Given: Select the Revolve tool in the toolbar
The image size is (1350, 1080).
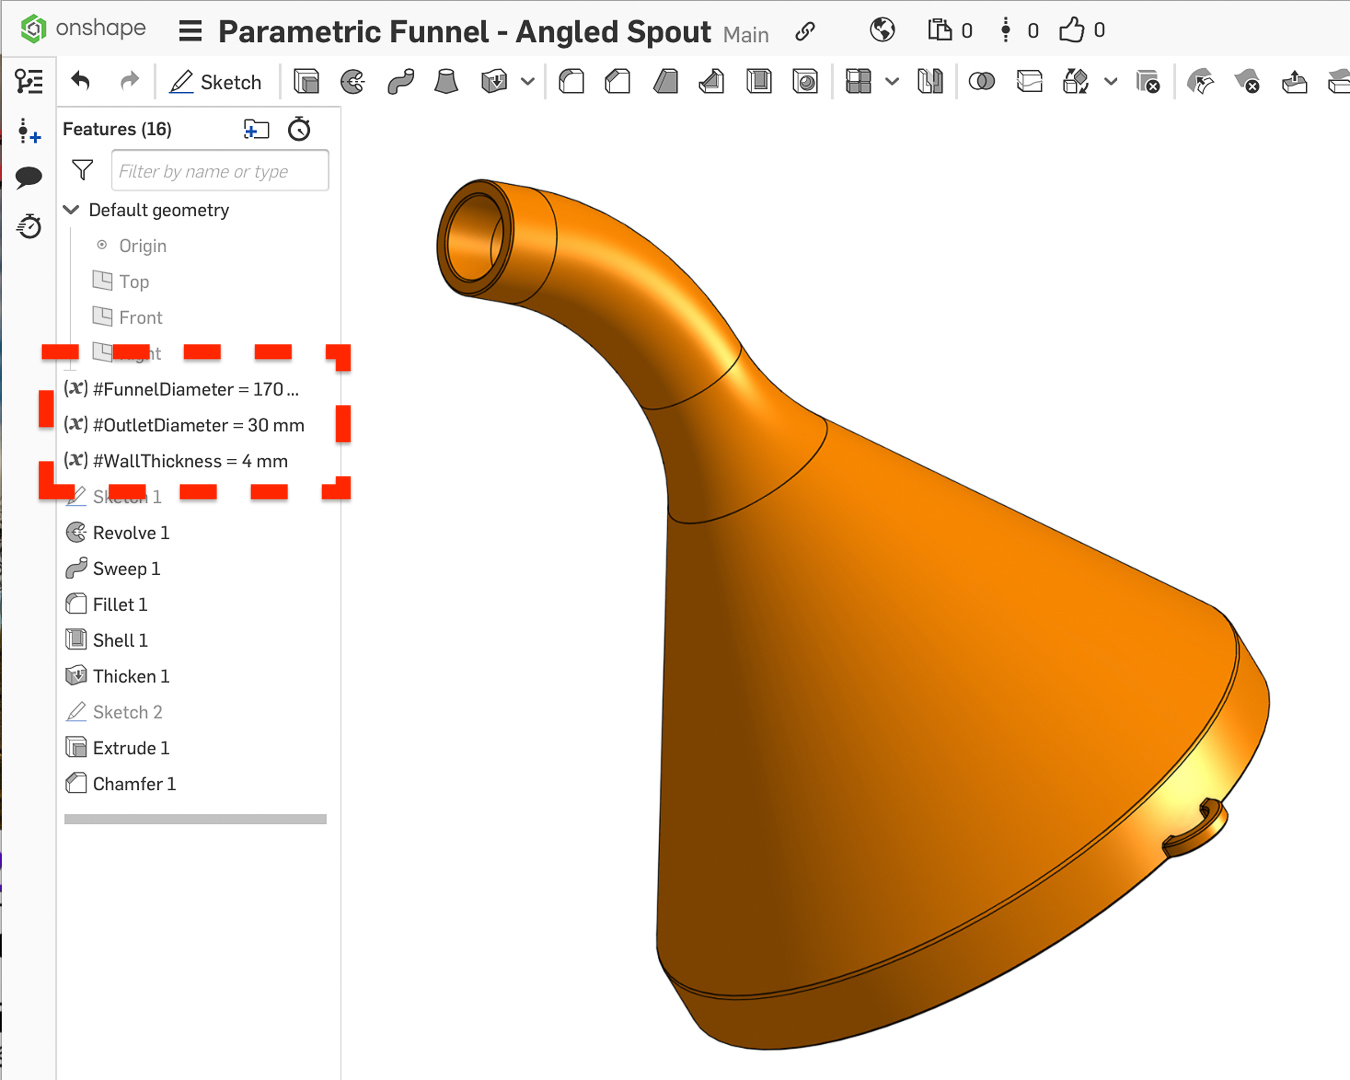Looking at the screenshot, I should pyautogui.click(x=352, y=82).
